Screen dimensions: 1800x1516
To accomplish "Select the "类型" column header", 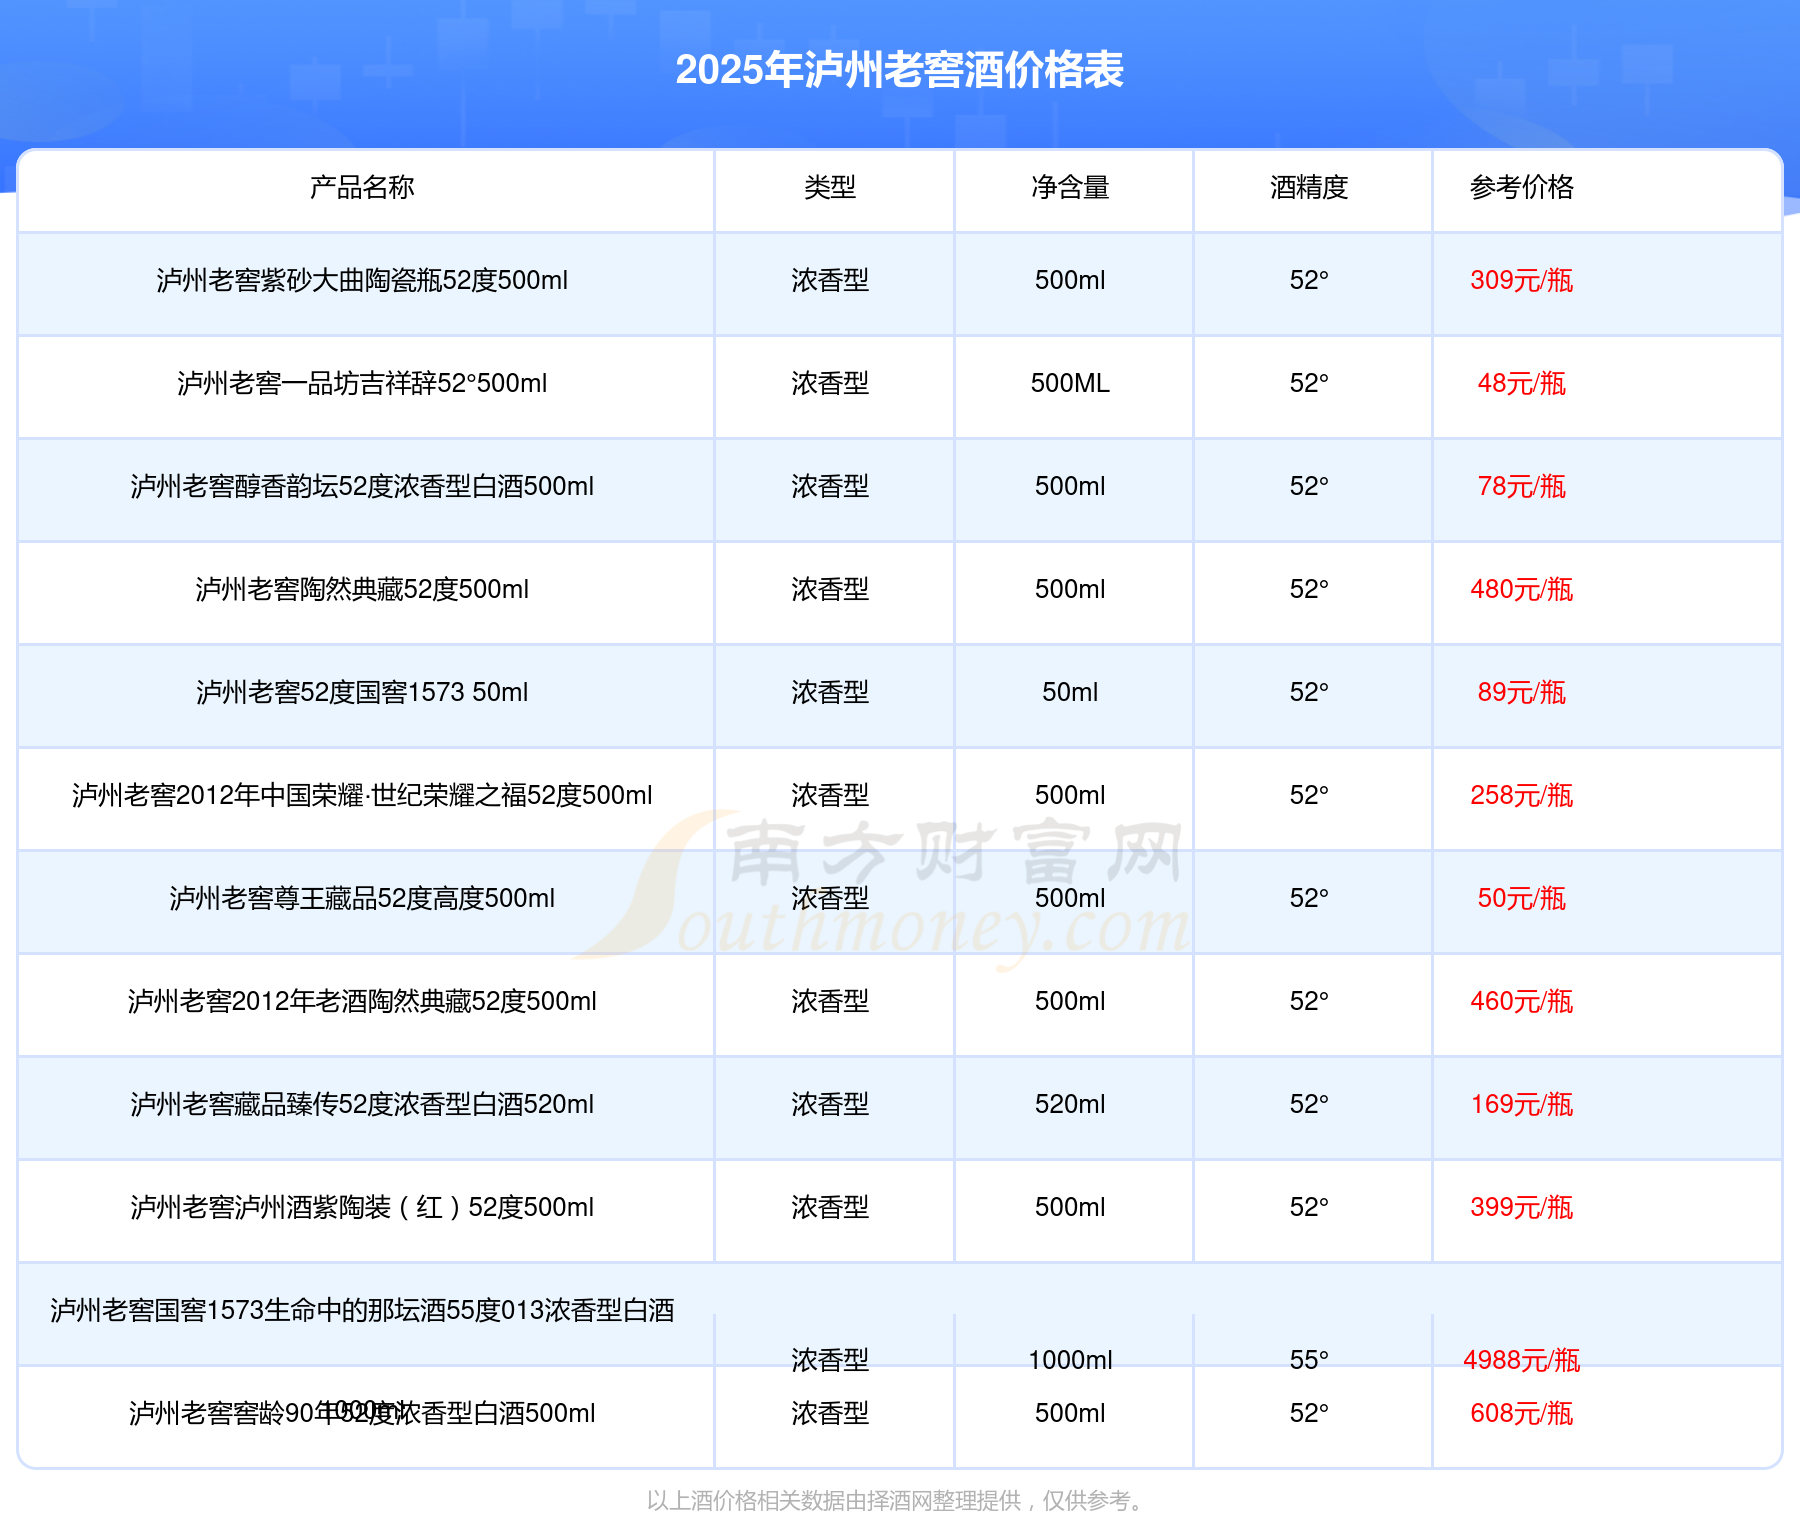I will click(x=830, y=187).
